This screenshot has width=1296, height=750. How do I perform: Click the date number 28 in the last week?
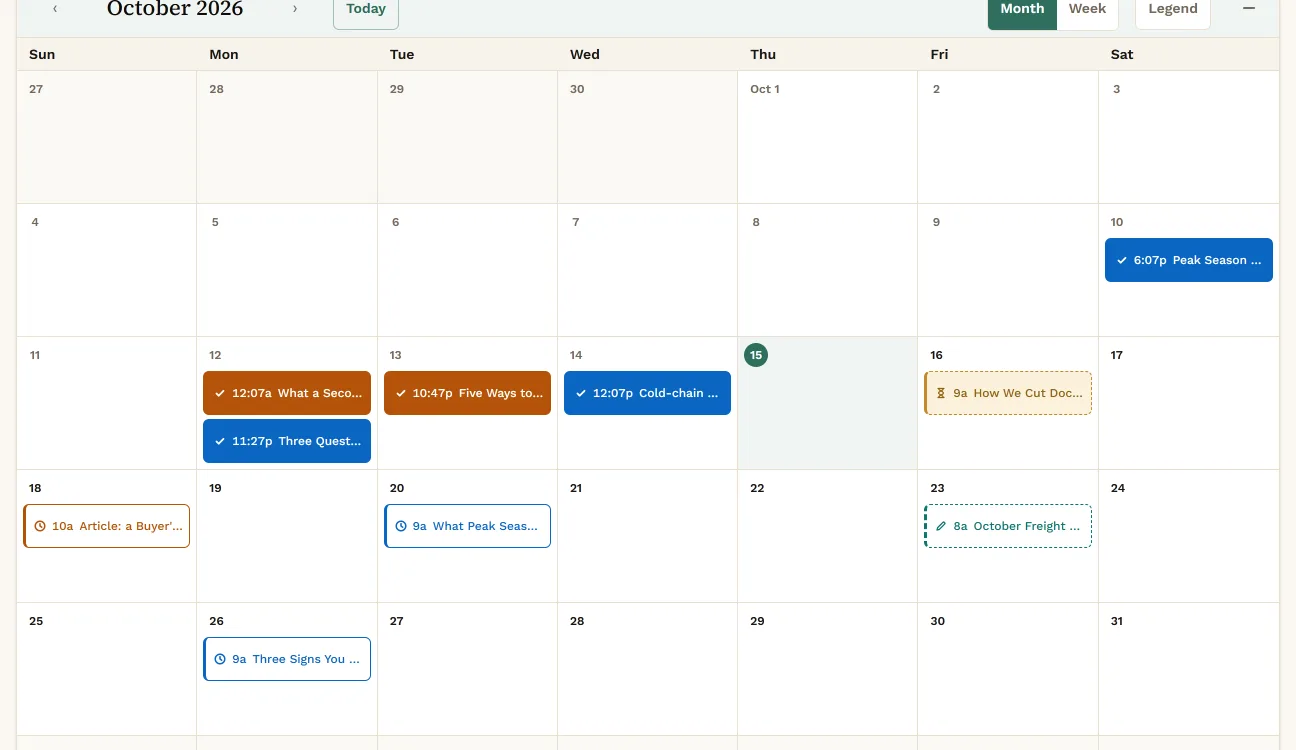tap(577, 621)
